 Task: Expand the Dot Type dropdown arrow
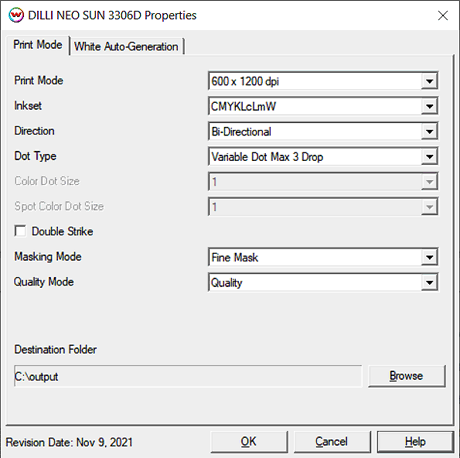point(429,157)
